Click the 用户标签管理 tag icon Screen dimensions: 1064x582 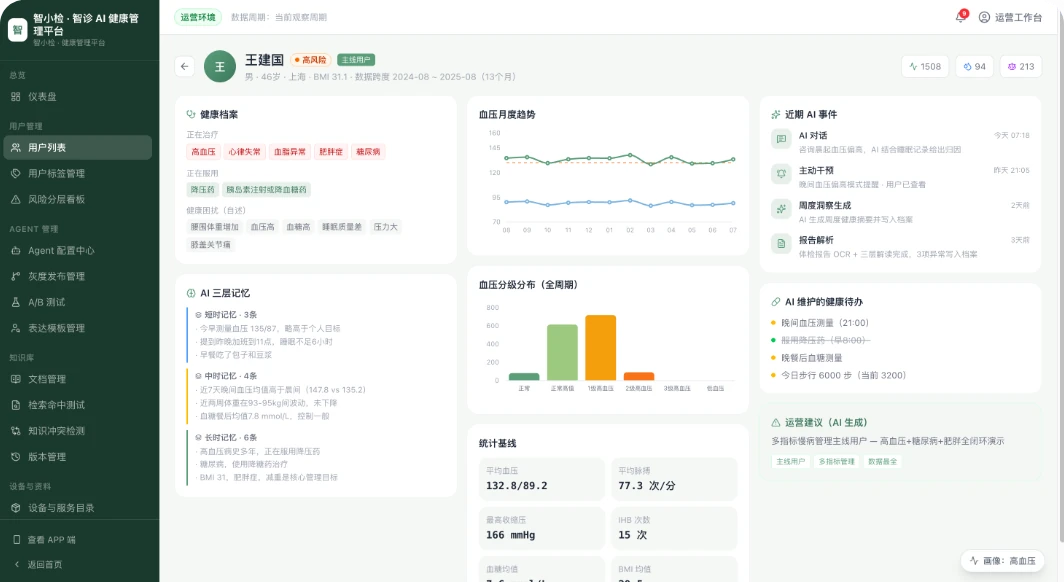(16, 174)
